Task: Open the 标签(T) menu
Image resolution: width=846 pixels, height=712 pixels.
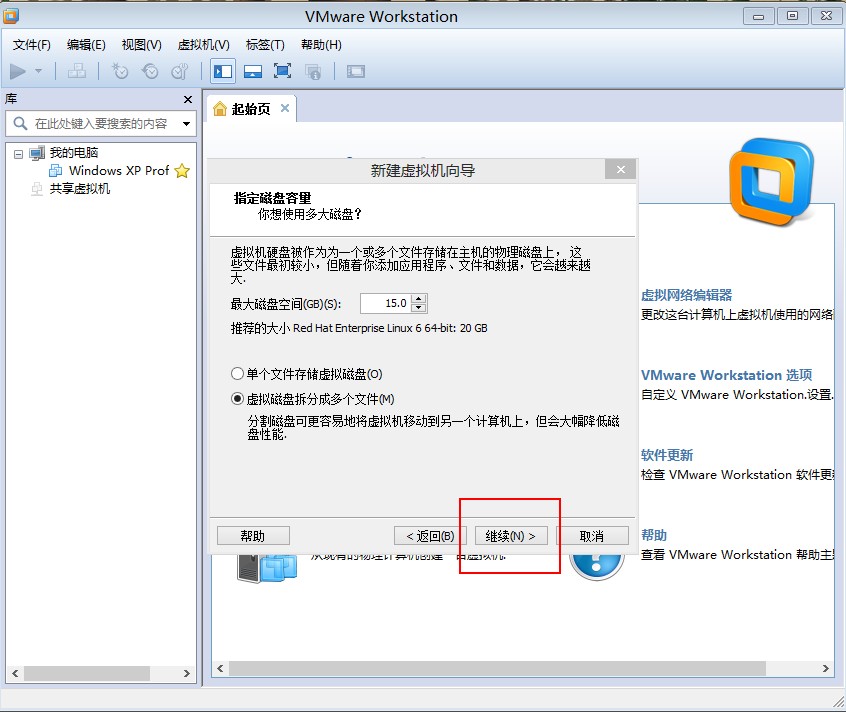Action: click(x=265, y=45)
